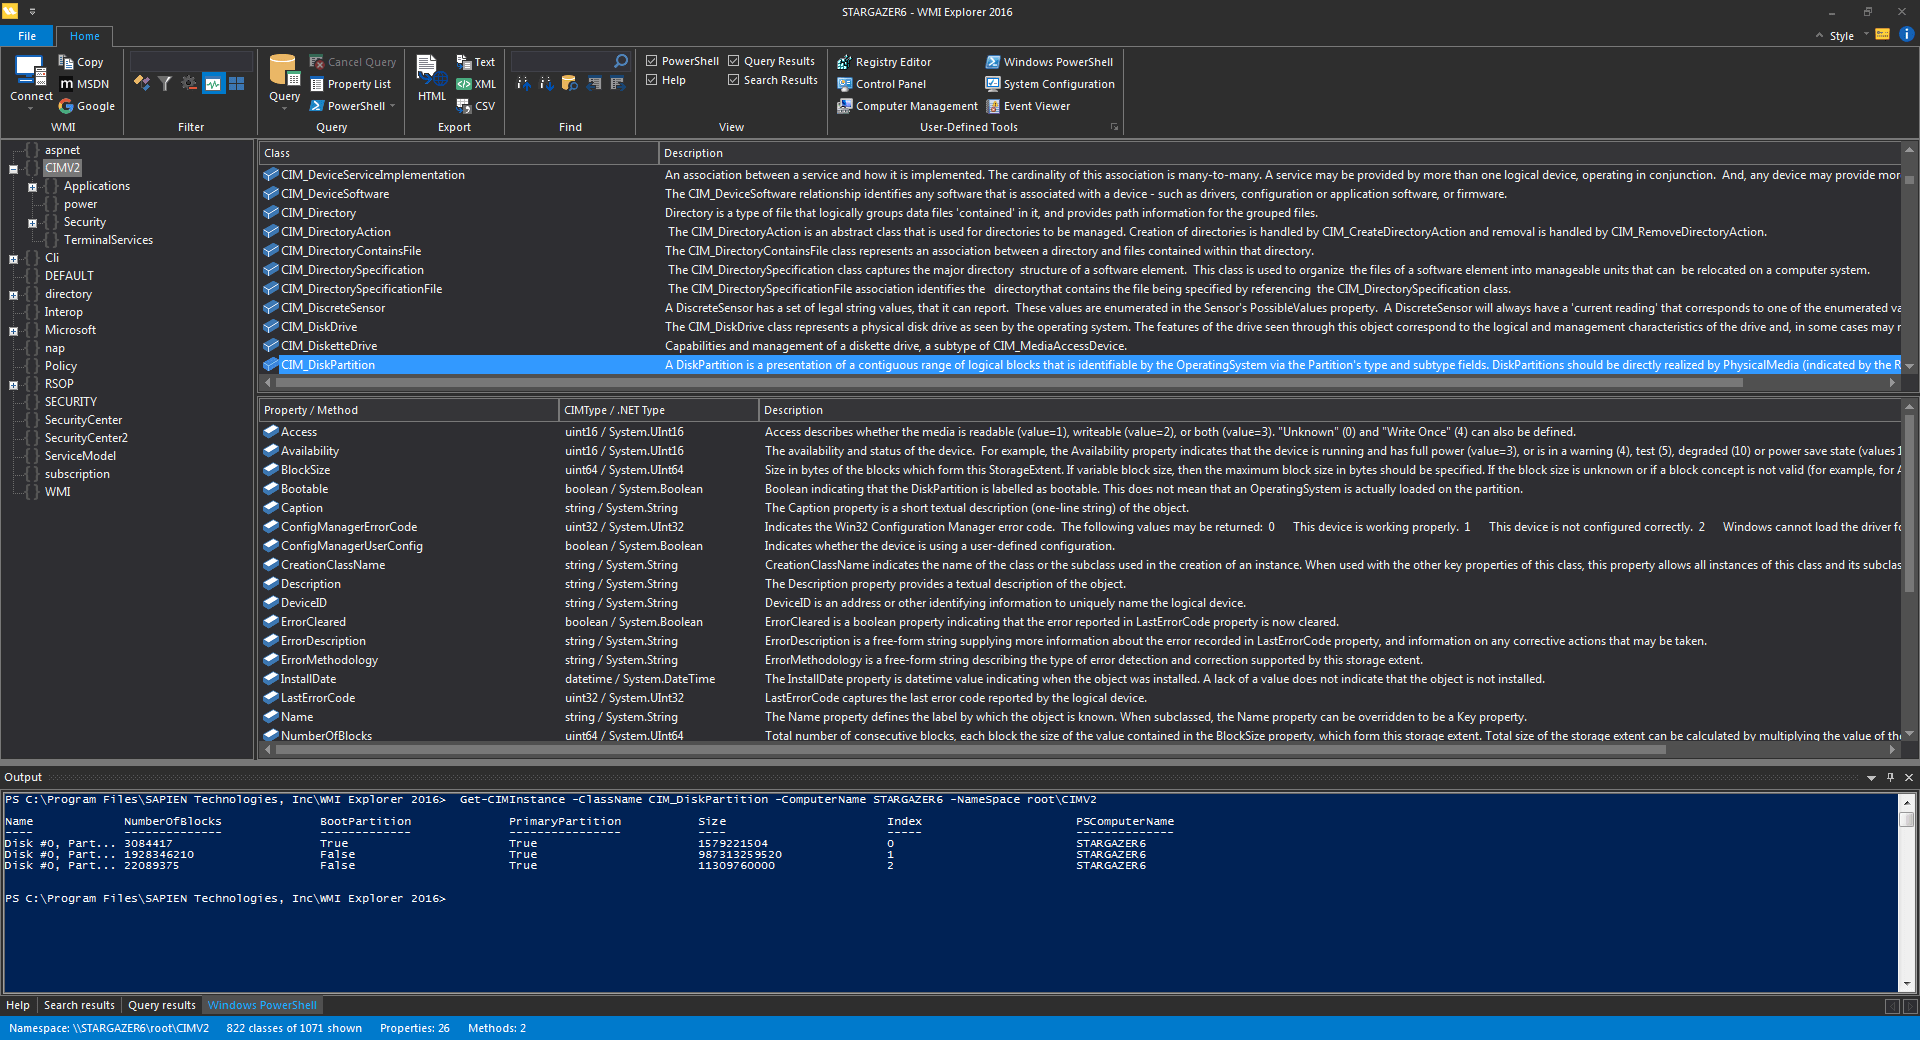The width and height of the screenshot is (1920, 1040).
Task: Export query results as HTML
Action: click(x=430, y=80)
